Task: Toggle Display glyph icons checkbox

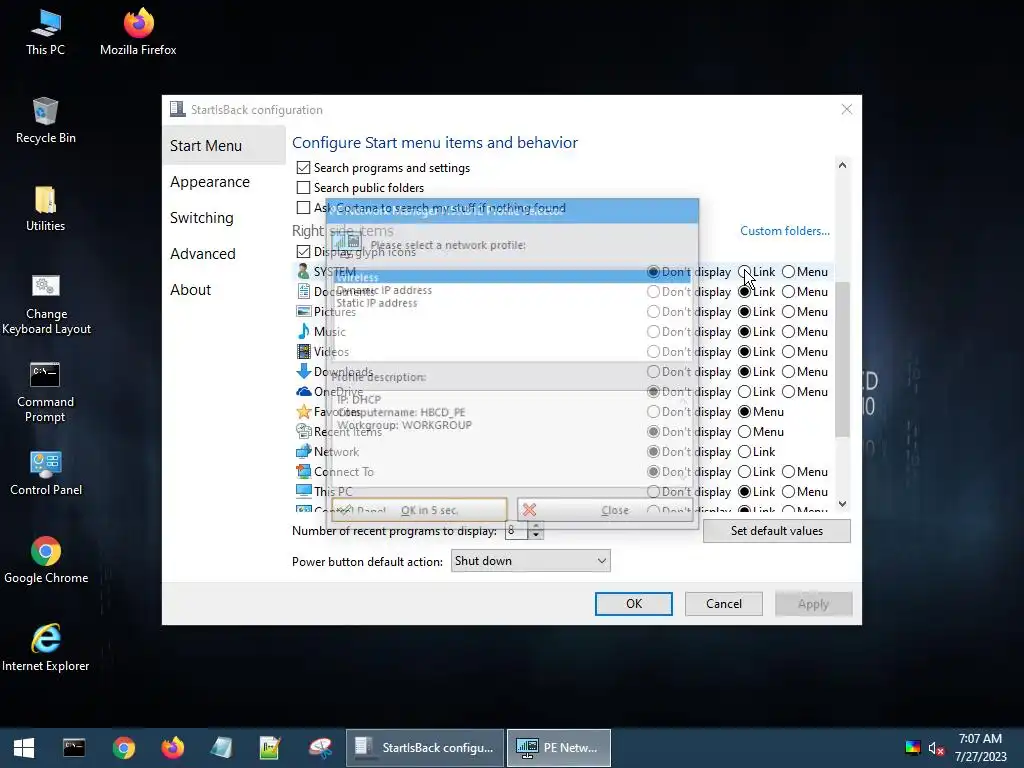Action: 303,251
